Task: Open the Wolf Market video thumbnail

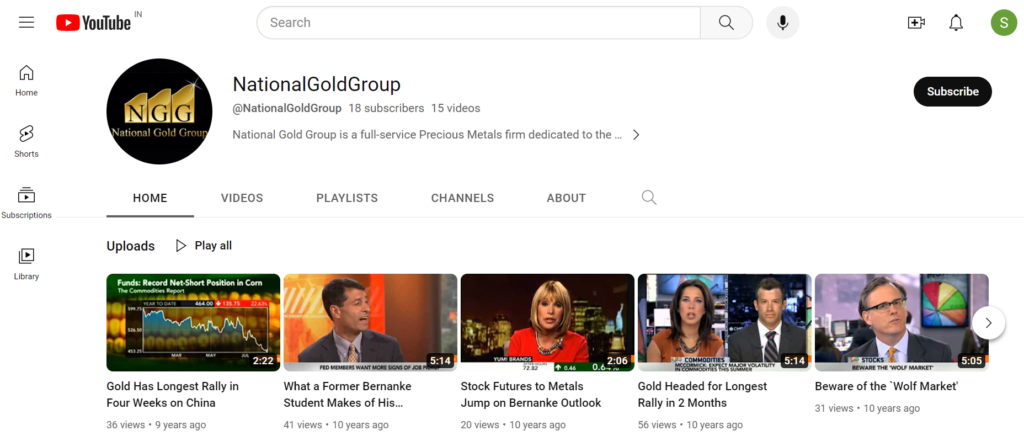Action: pyautogui.click(x=901, y=322)
